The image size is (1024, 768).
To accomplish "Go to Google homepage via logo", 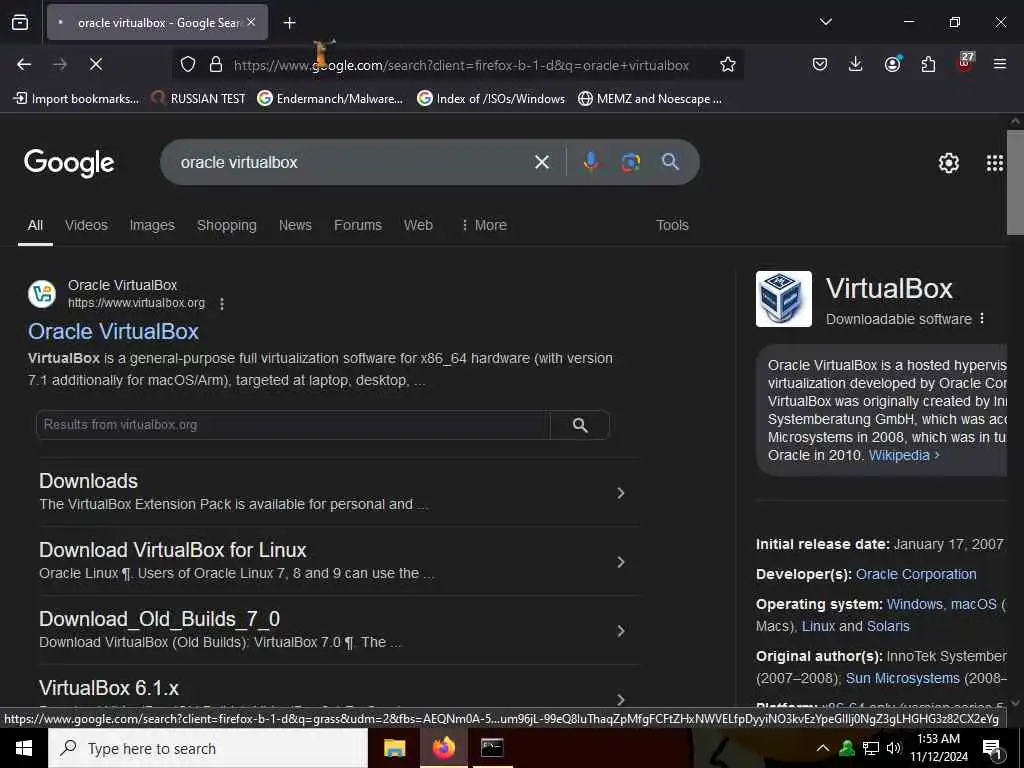I will (69, 163).
